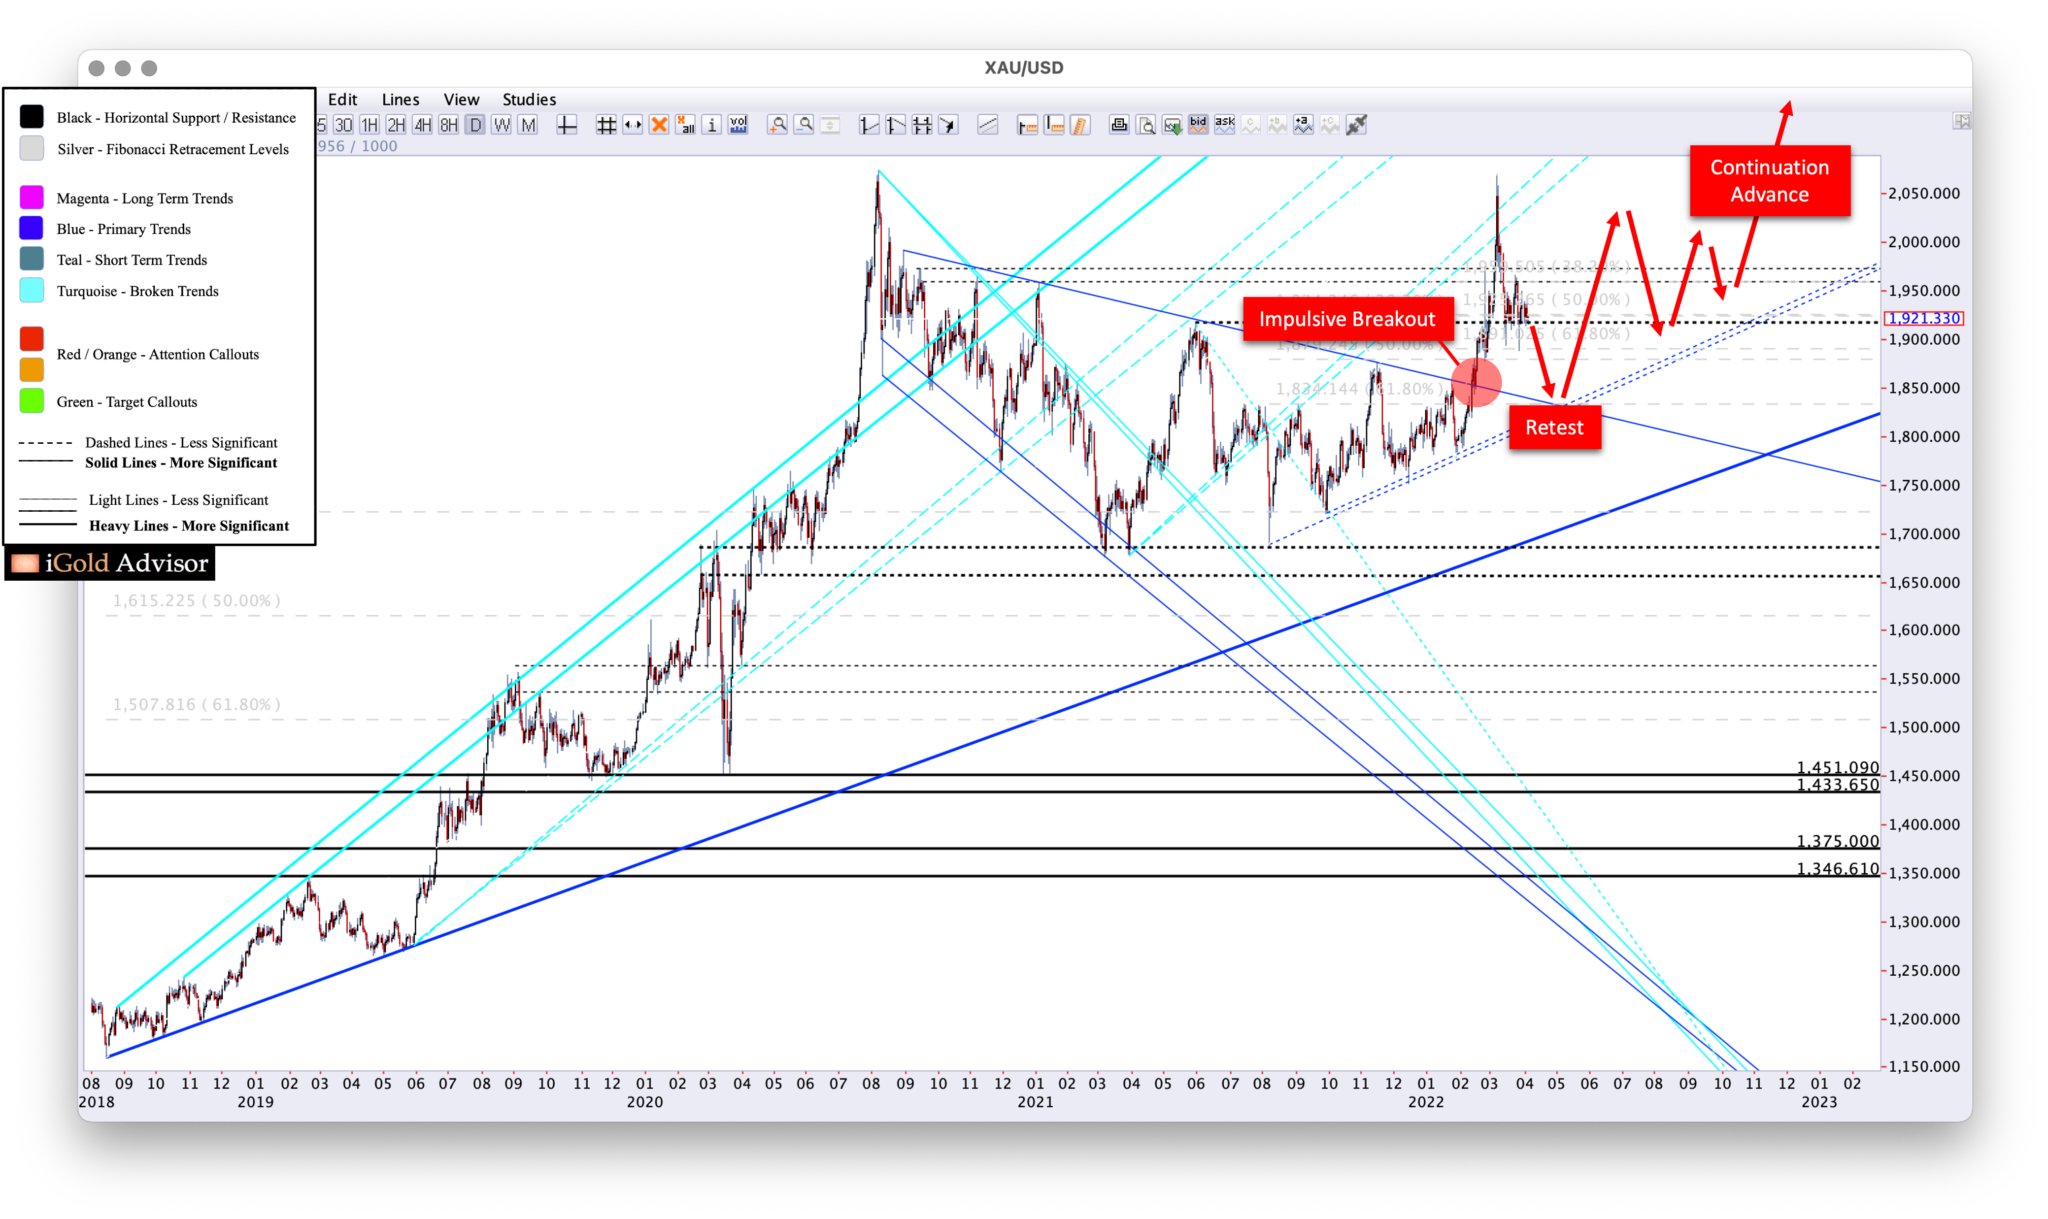This screenshot has width=2048, height=1219.
Task: Select the trend line drawing tool
Action: point(988,125)
